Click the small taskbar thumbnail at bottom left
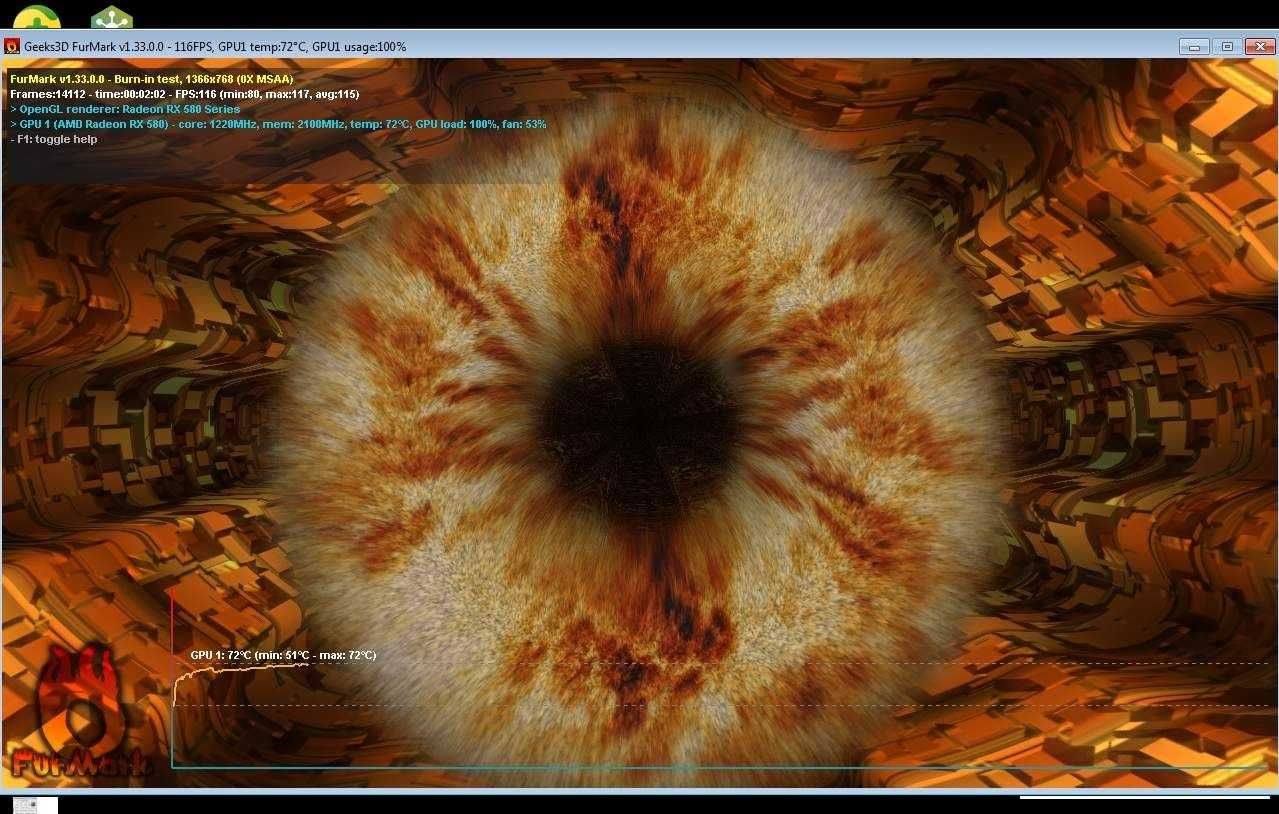 35,805
